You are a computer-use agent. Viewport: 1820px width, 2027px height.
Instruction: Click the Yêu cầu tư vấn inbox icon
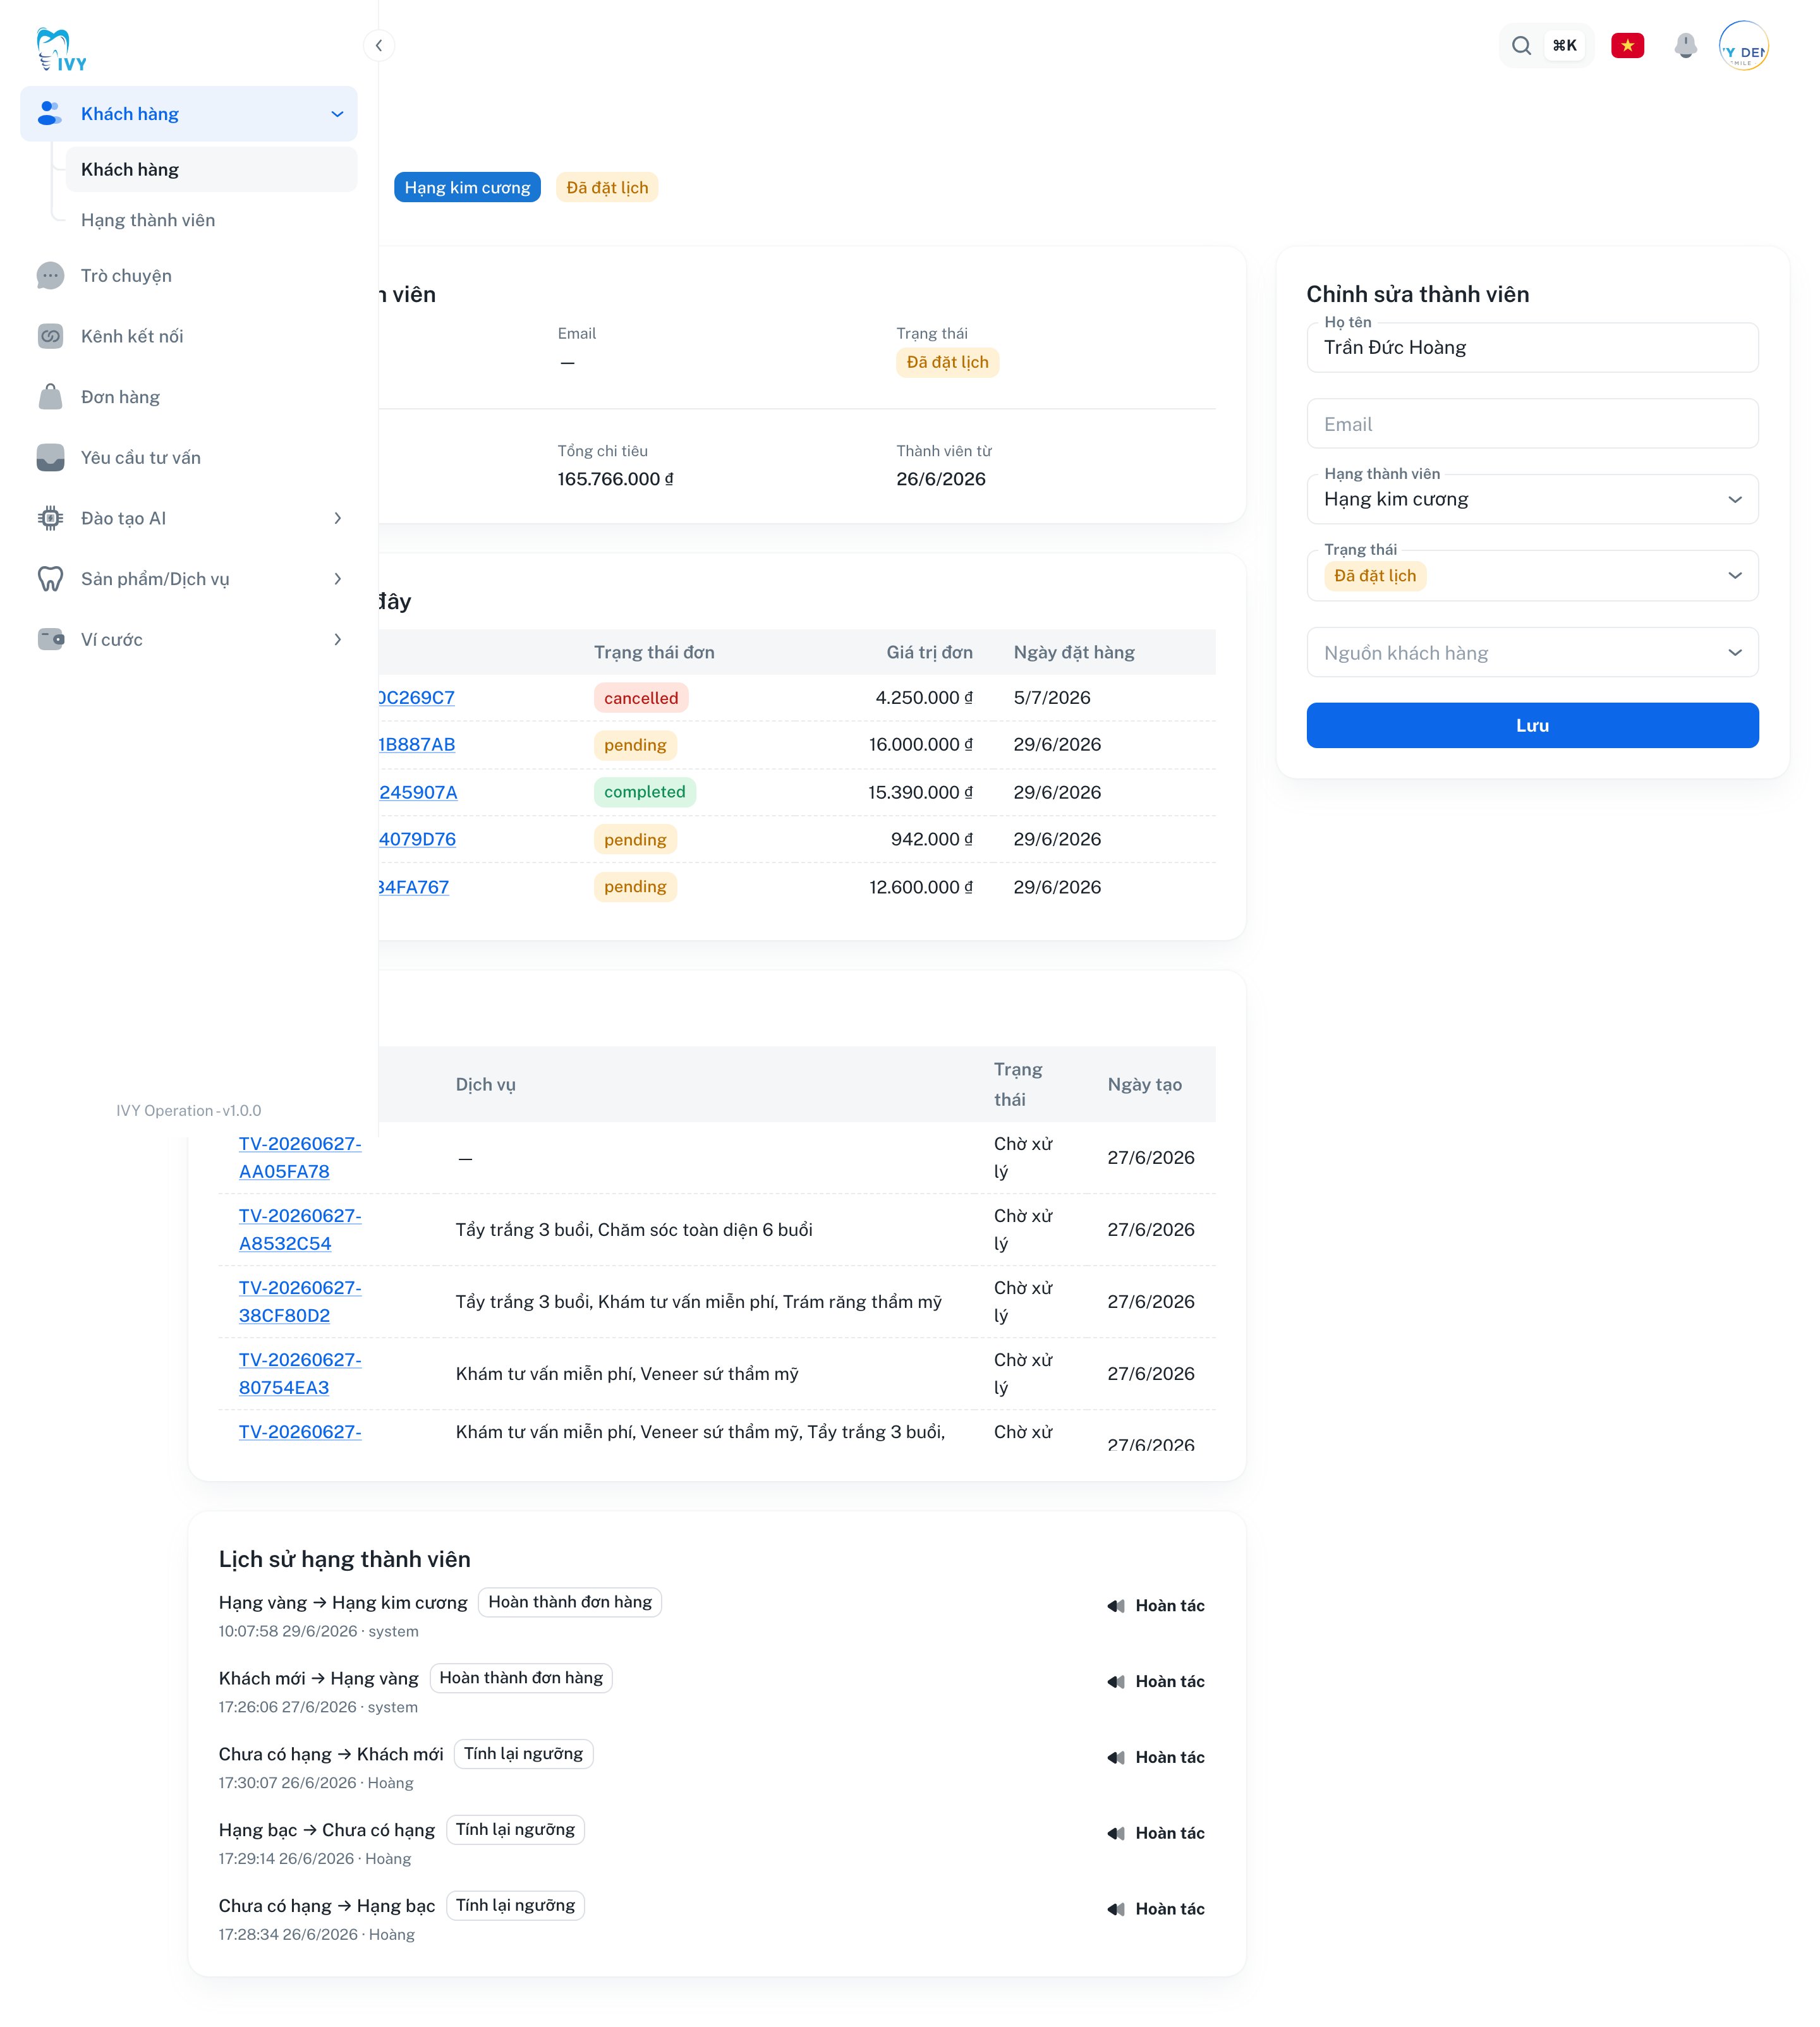coord(50,457)
